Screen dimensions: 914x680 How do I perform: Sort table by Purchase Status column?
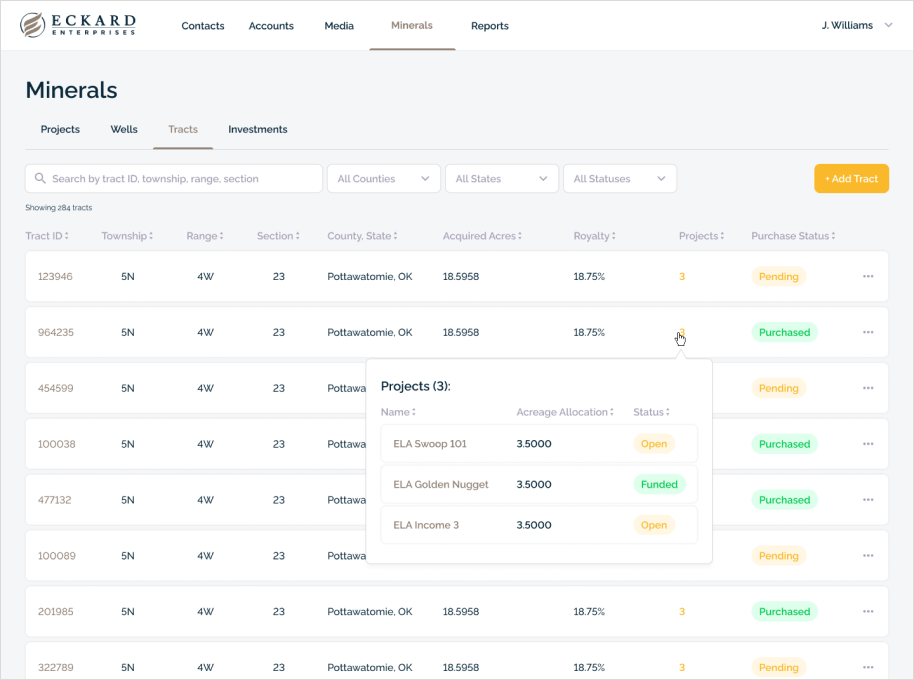click(x=793, y=236)
